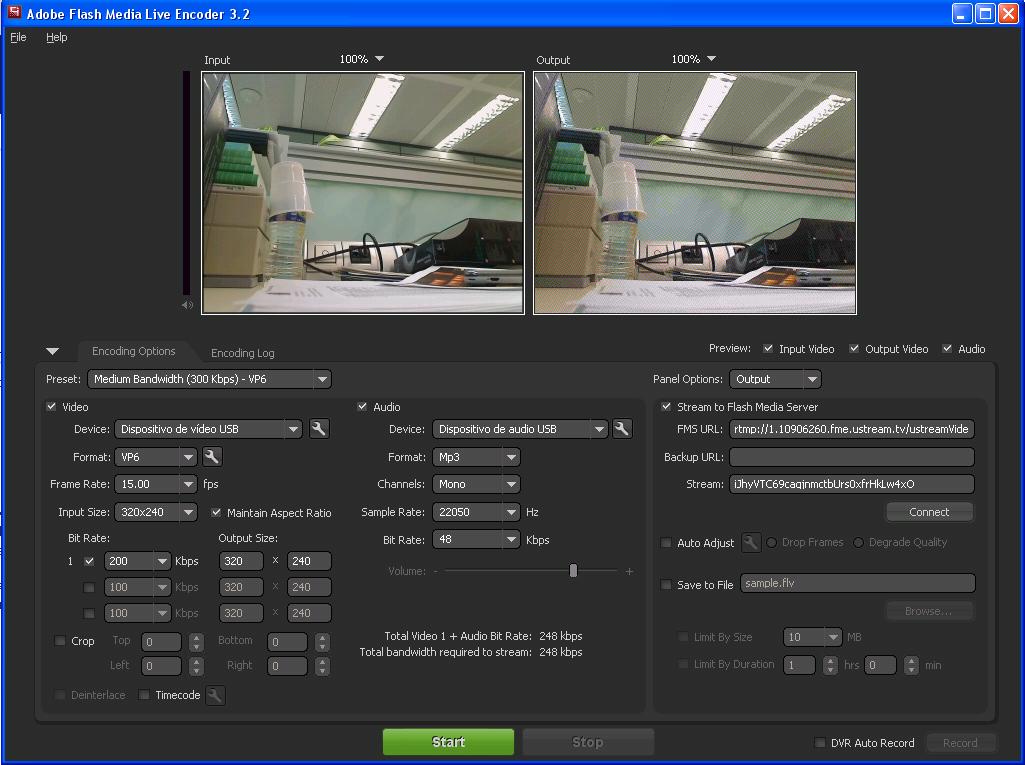
Task: Click the Input video preview
Action: [363, 193]
